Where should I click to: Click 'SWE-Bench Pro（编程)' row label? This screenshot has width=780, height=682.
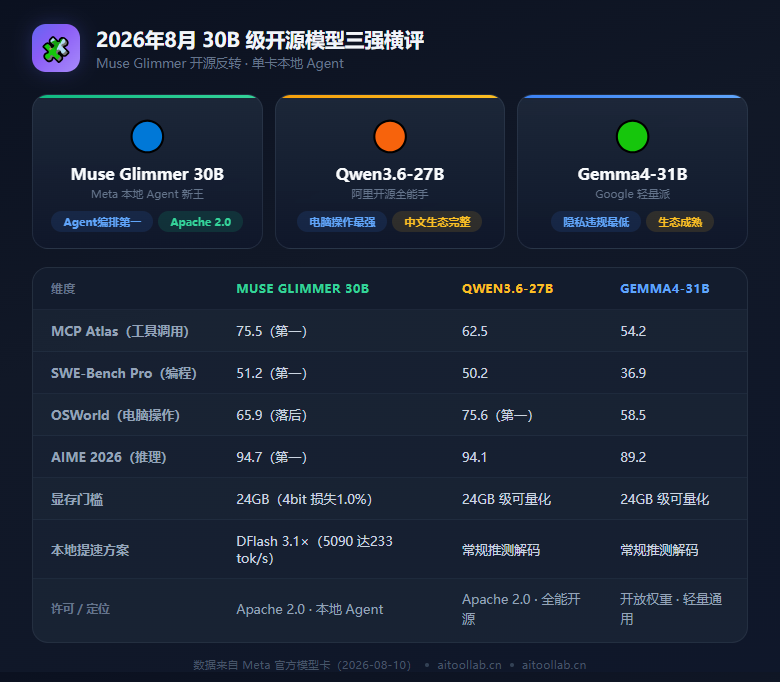point(124,373)
